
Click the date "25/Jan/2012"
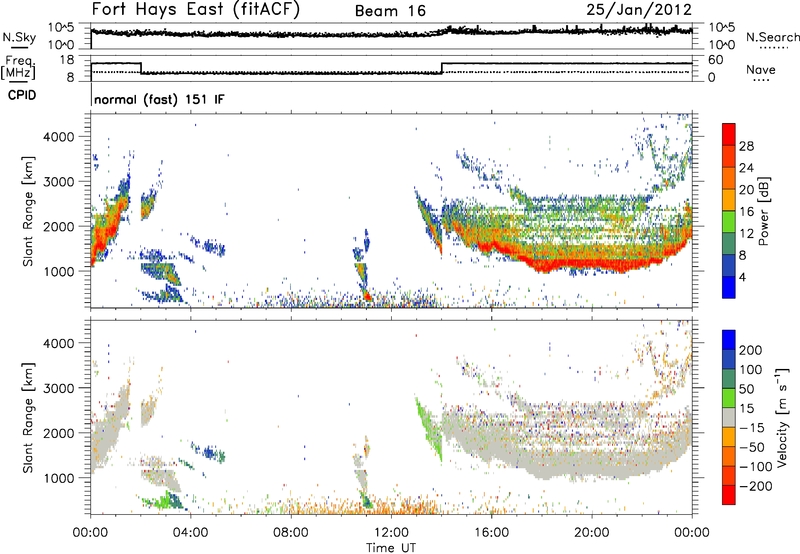(x=639, y=10)
